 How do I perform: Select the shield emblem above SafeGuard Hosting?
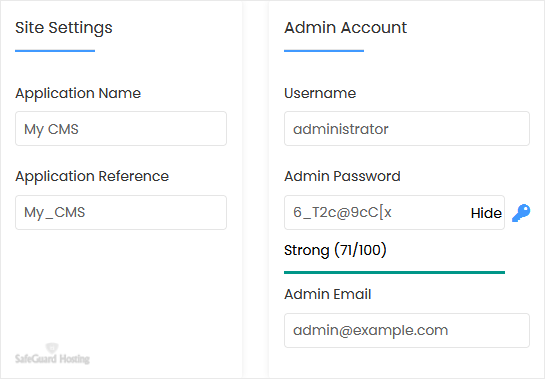point(52,347)
